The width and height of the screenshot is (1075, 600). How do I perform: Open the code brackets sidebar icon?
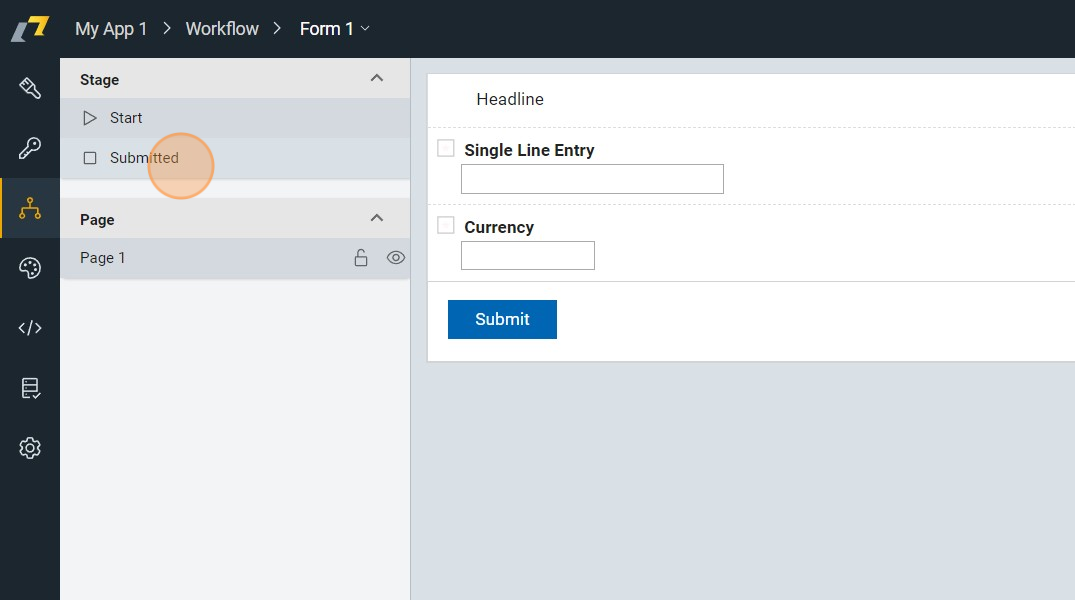(x=30, y=328)
